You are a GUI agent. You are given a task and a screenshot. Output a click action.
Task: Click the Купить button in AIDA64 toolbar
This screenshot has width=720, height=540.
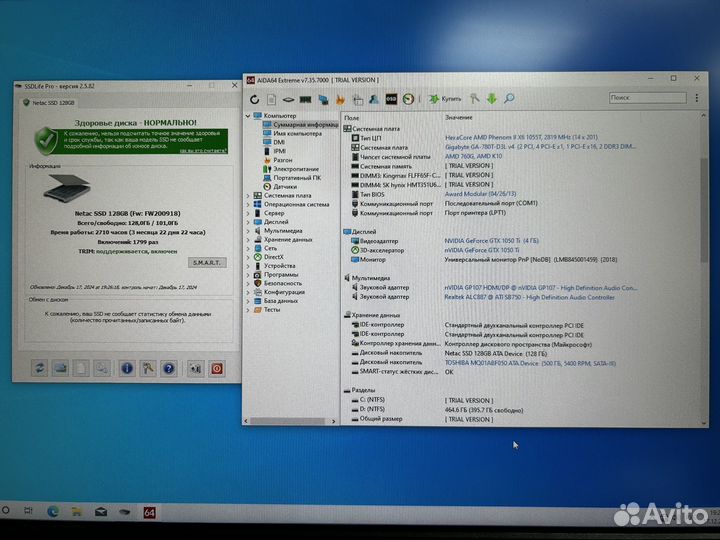[445, 98]
